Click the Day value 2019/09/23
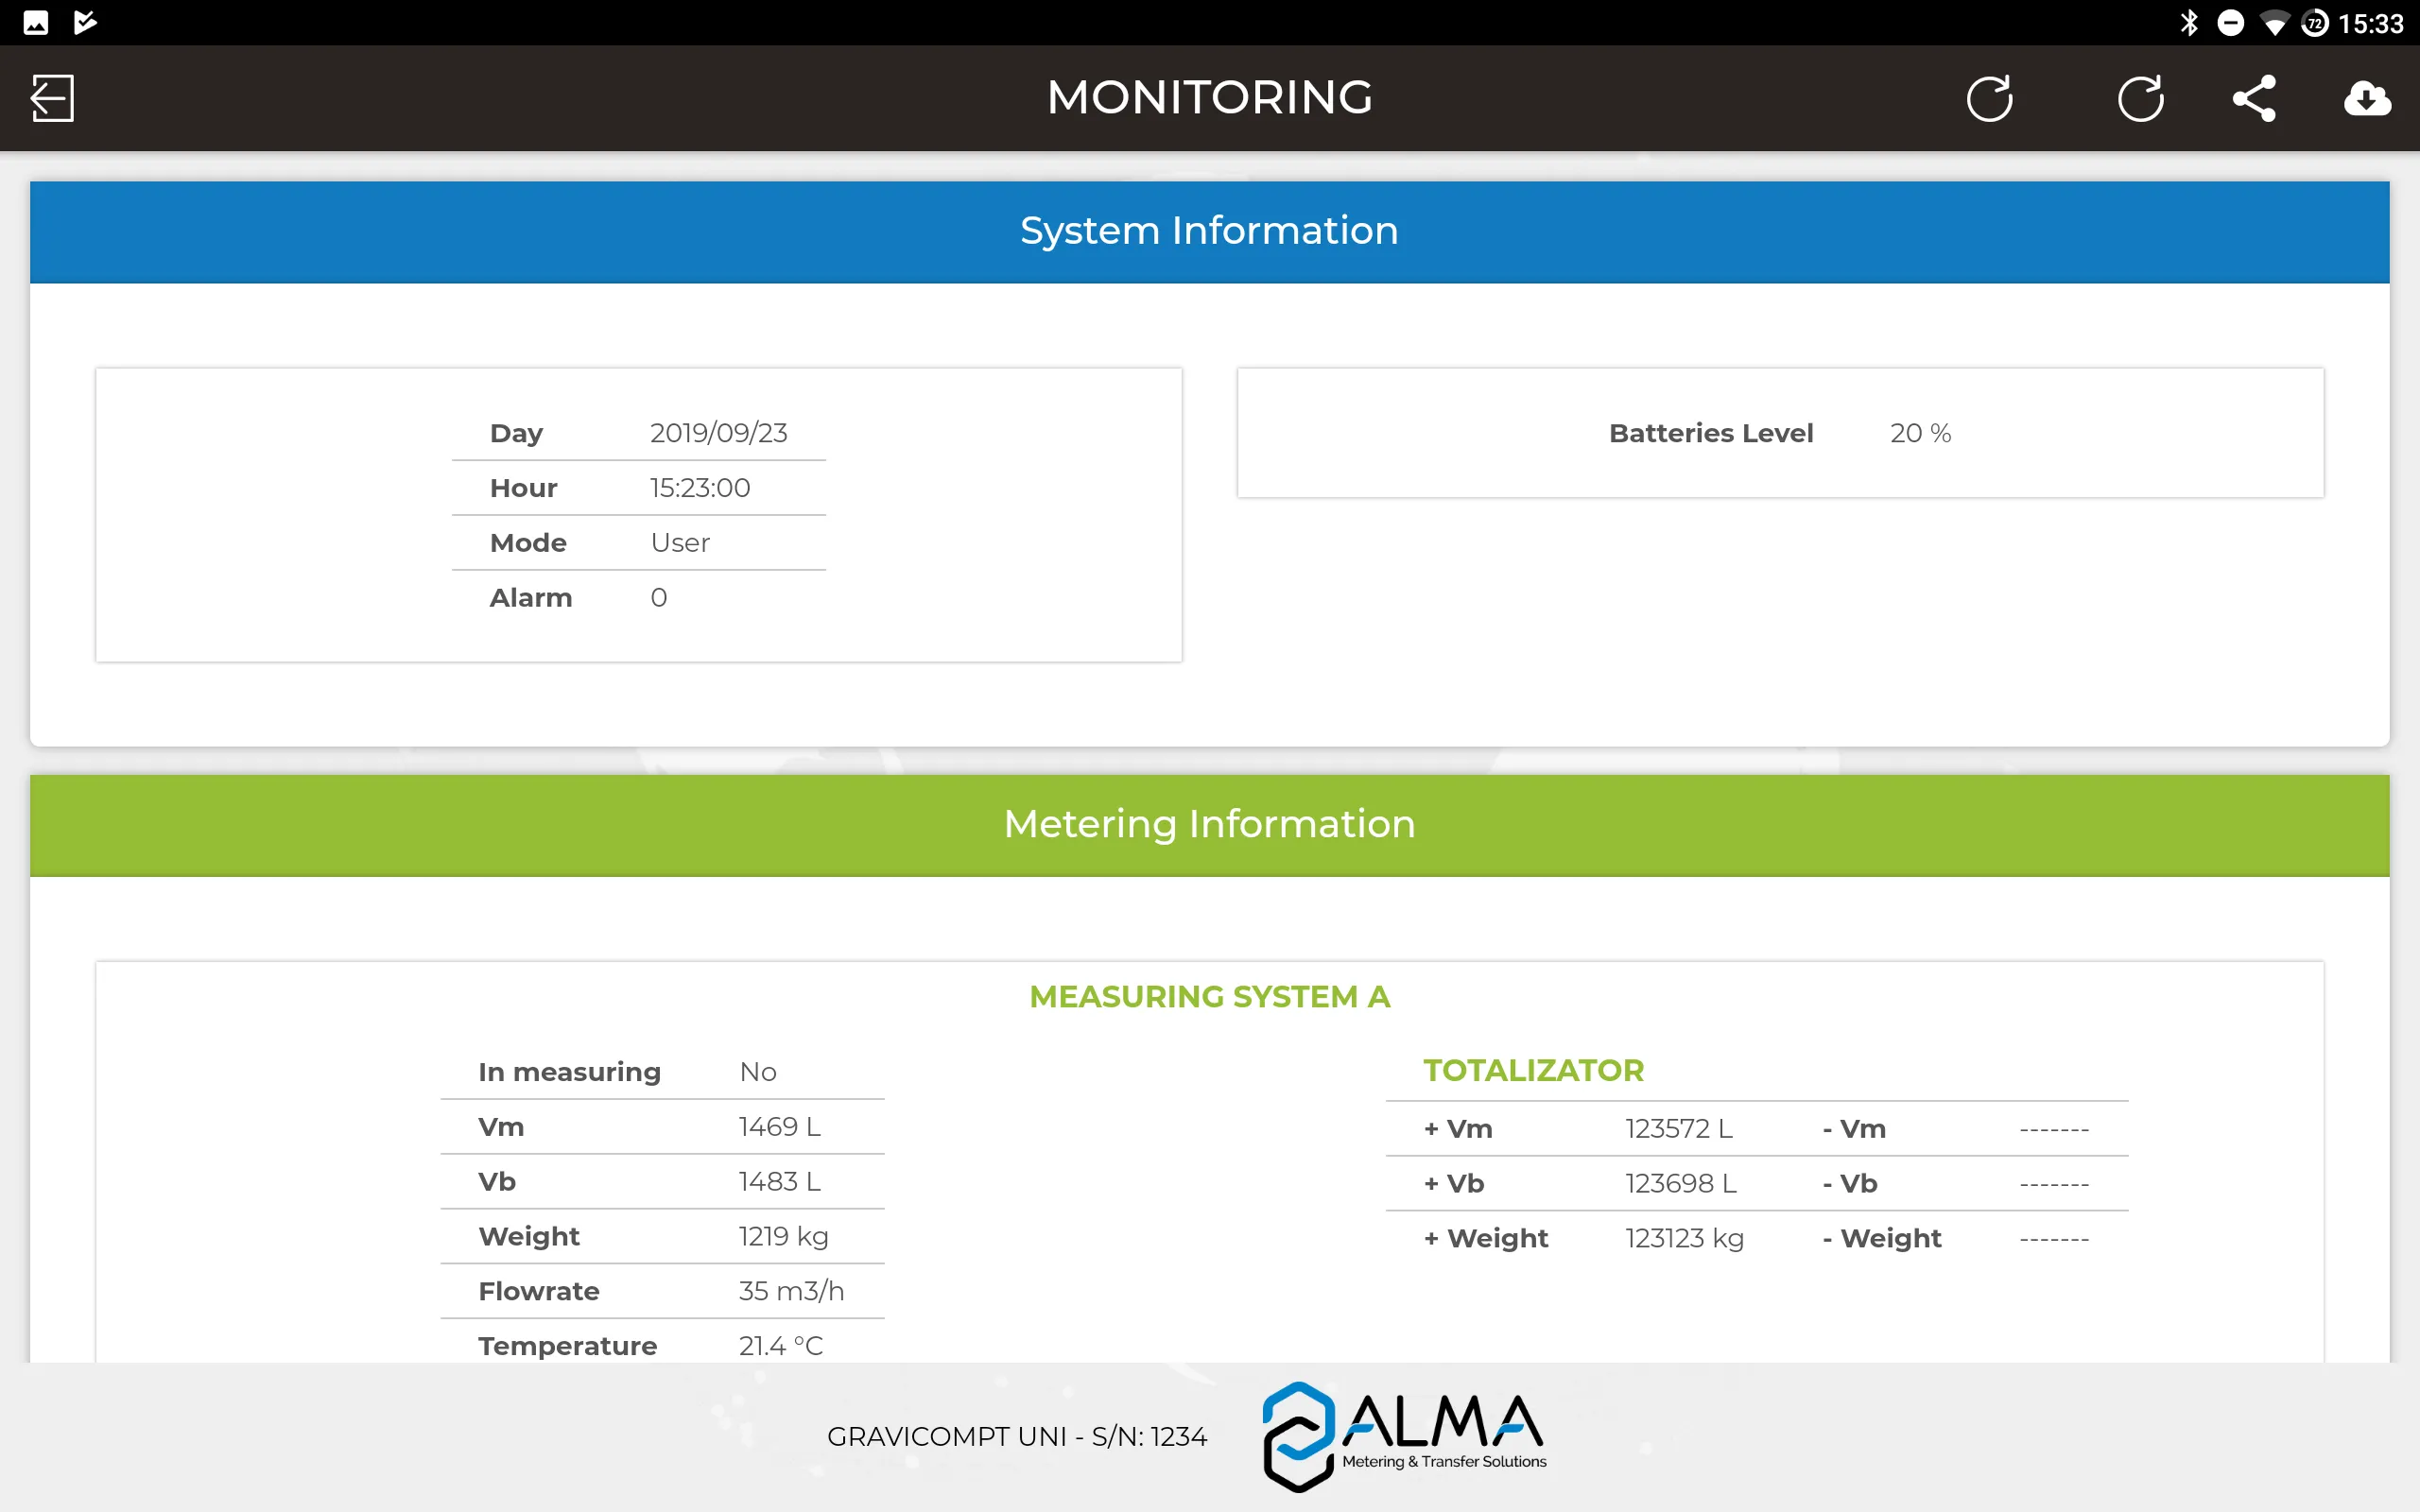The image size is (2420, 1512). (719, 433)
